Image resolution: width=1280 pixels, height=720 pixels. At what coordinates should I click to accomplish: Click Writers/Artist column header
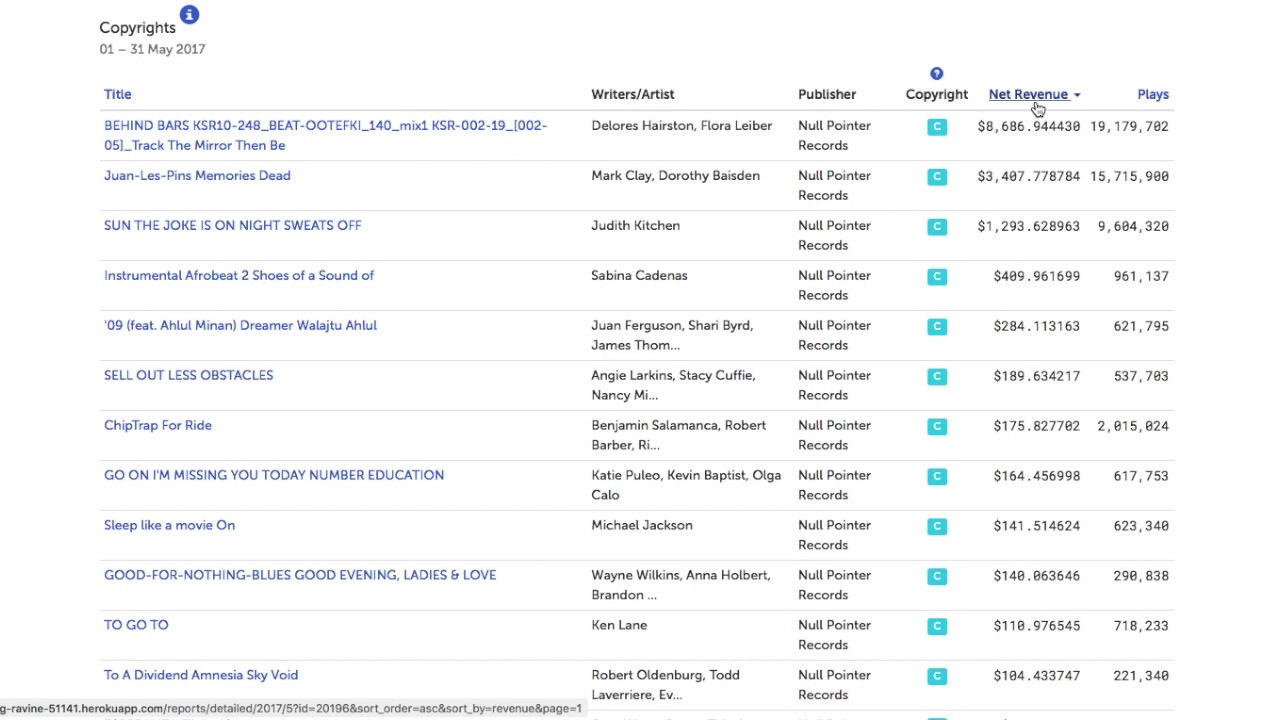pyautogui.click(x=633, y=94)
